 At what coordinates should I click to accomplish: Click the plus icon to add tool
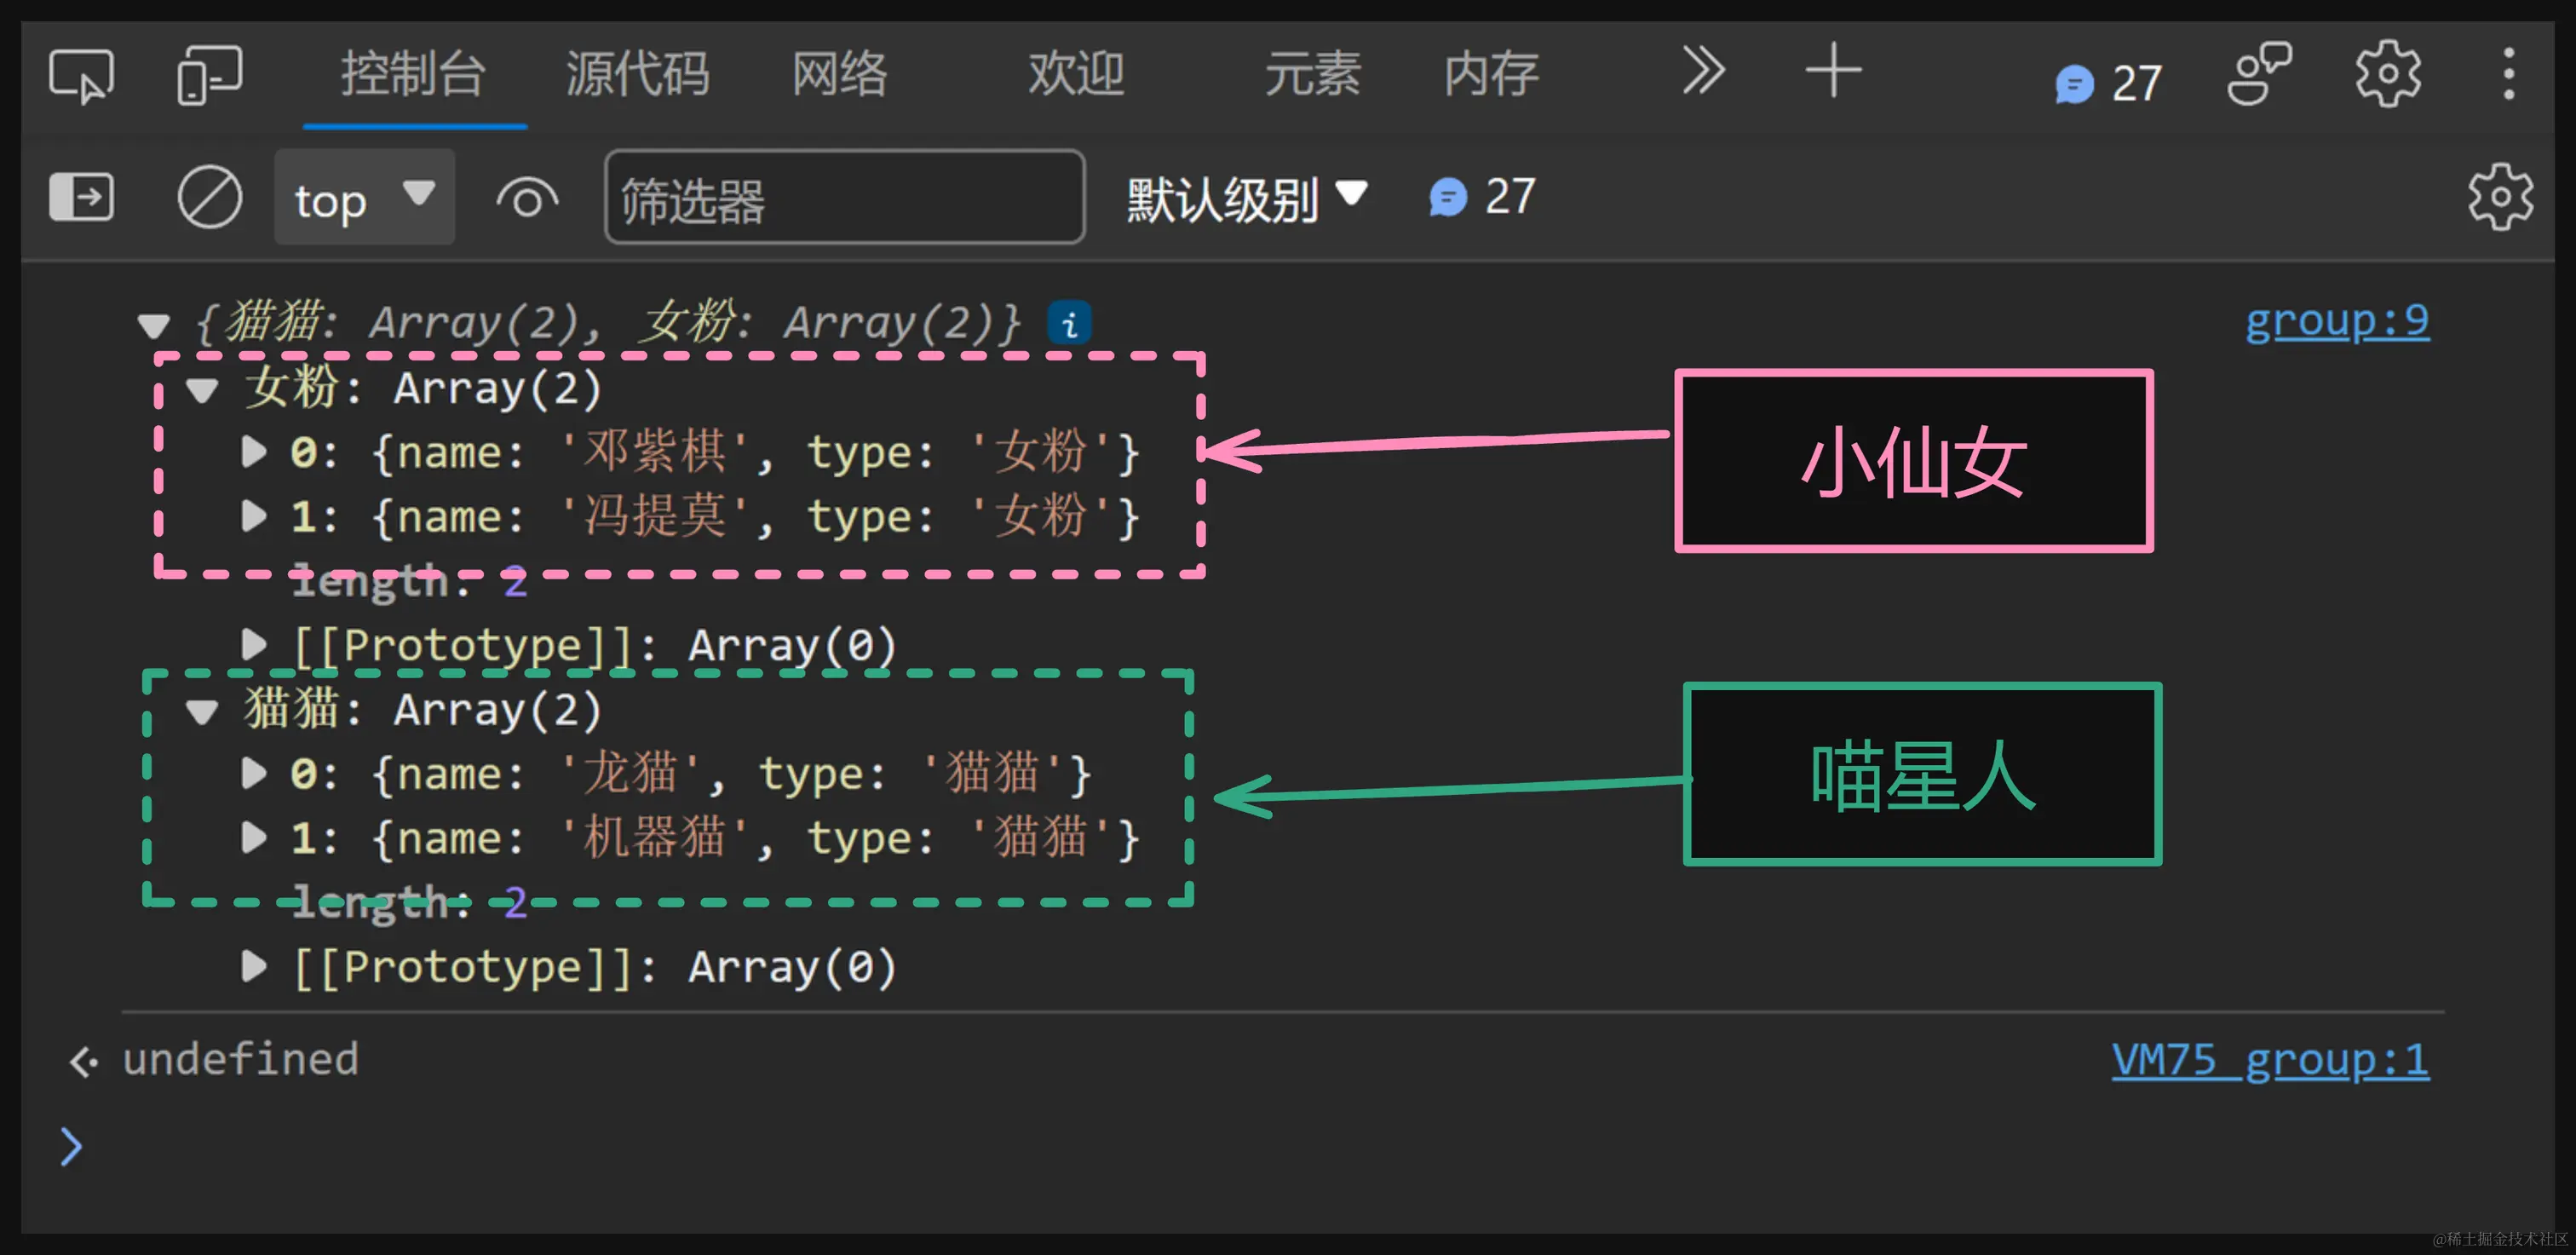pyautogui.click(x=1832, y=71)
